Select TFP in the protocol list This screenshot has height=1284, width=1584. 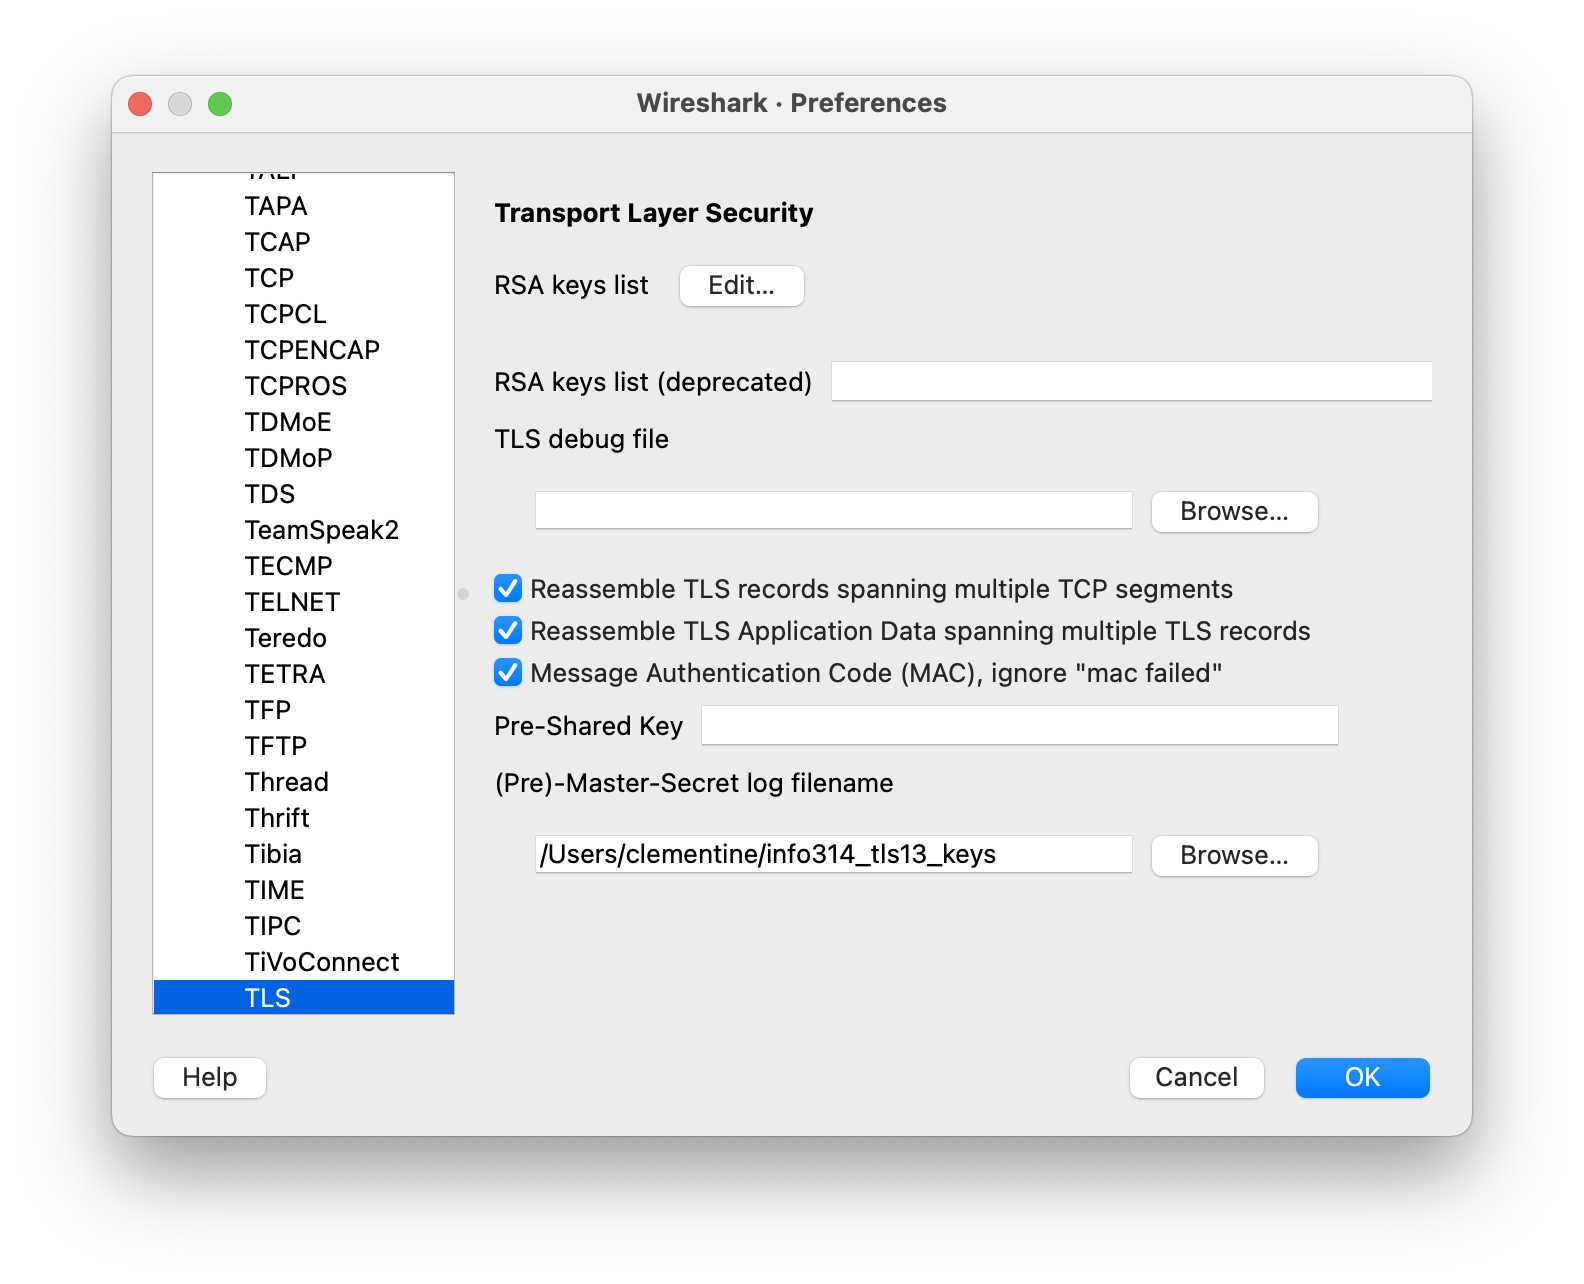304,710
